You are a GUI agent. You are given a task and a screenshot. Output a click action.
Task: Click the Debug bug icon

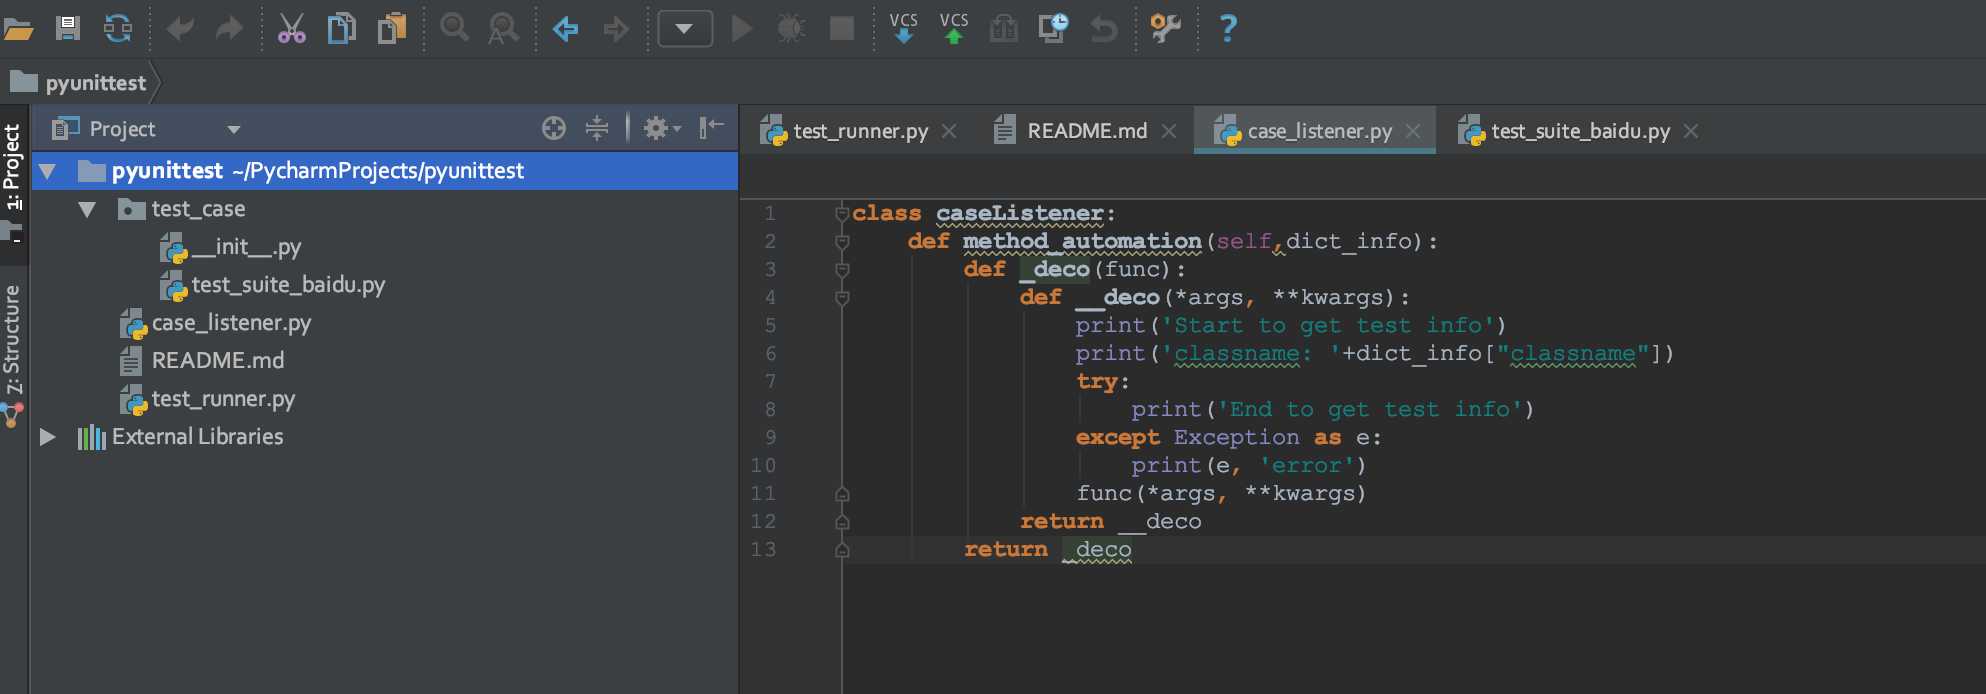[791, 28]
